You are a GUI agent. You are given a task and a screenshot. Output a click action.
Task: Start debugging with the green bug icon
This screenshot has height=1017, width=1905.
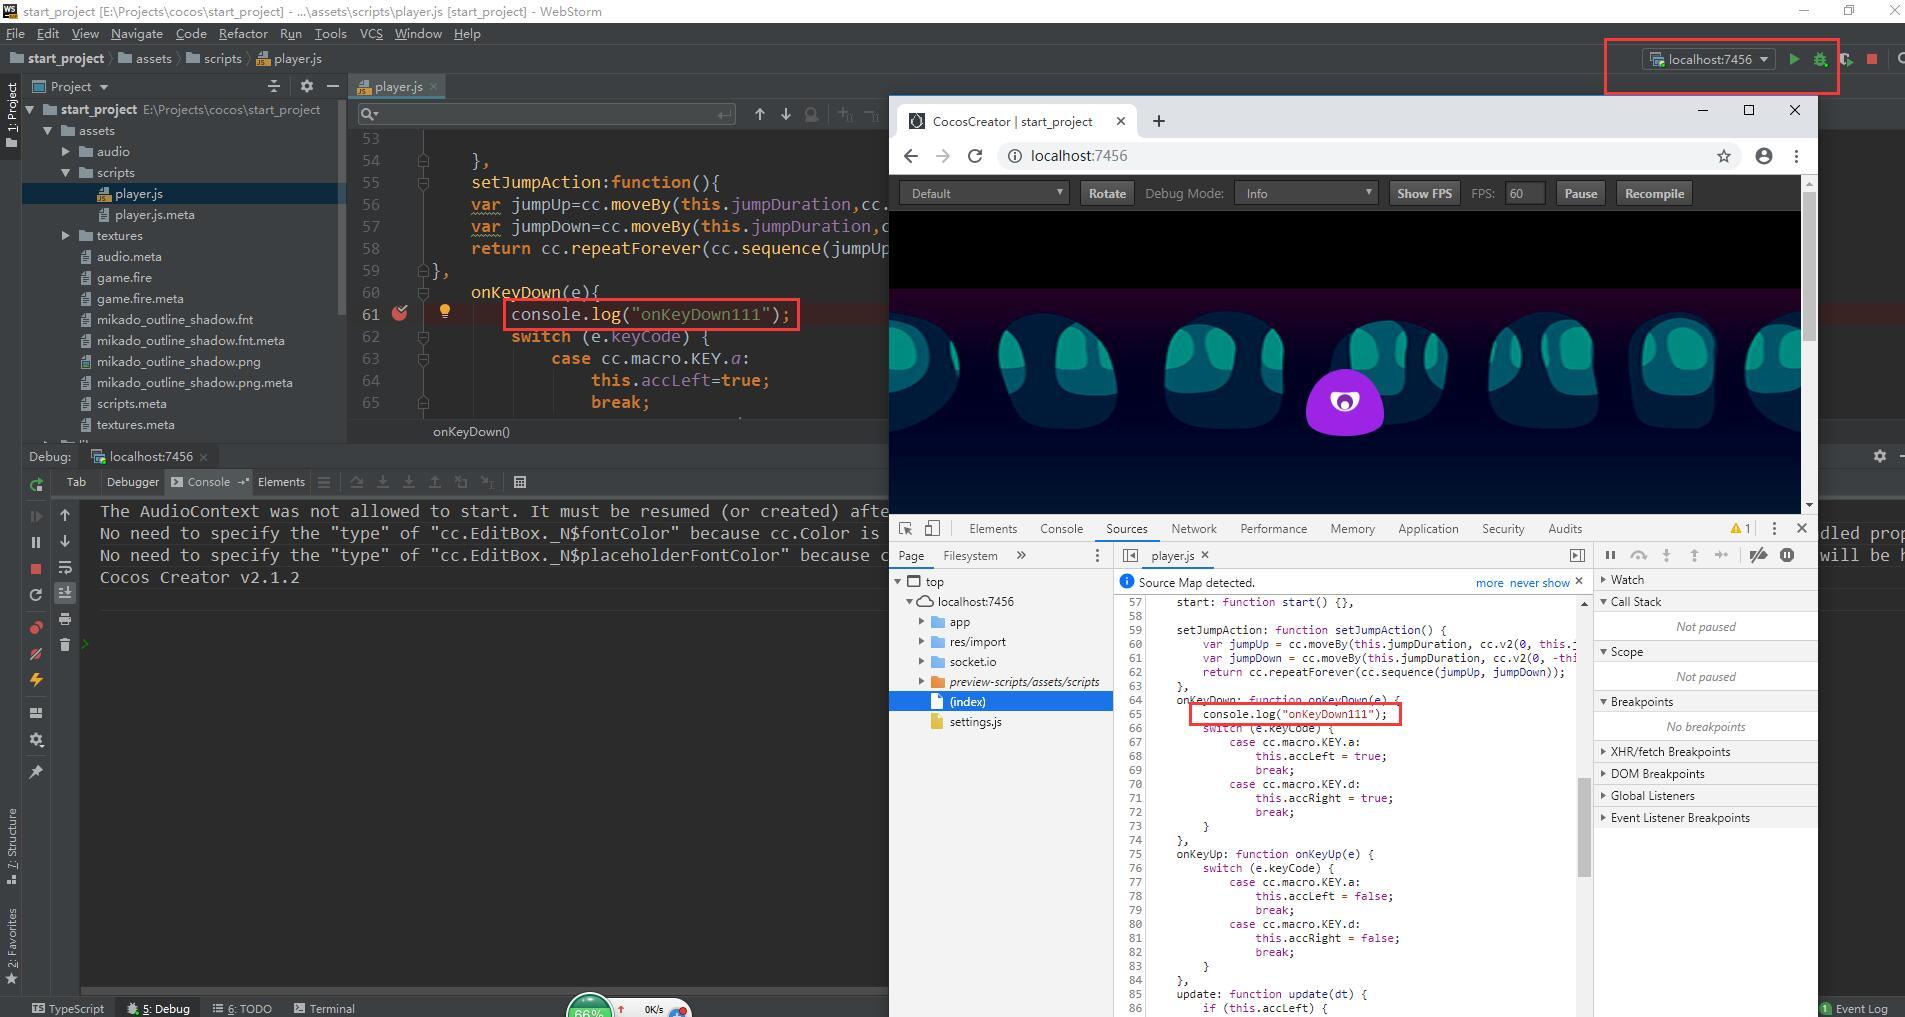(x=1820, y=59)
